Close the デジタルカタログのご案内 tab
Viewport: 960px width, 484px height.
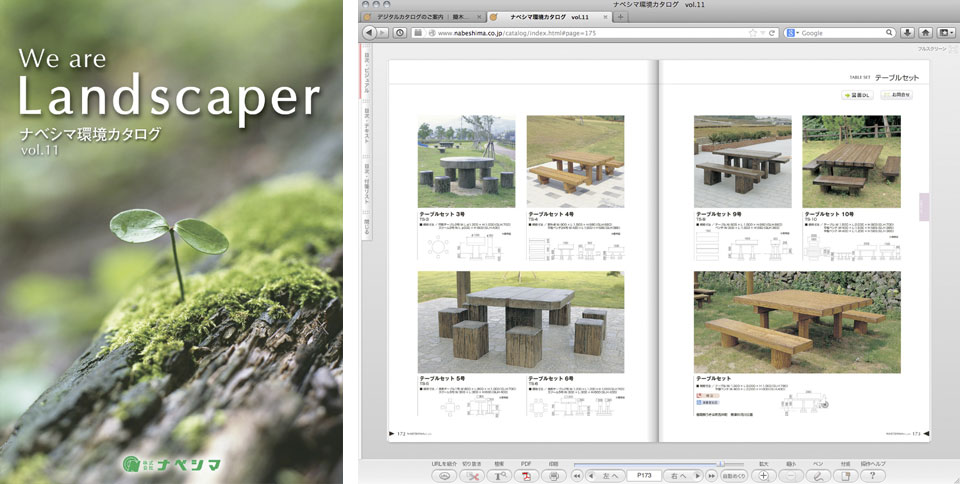[481, 18]
